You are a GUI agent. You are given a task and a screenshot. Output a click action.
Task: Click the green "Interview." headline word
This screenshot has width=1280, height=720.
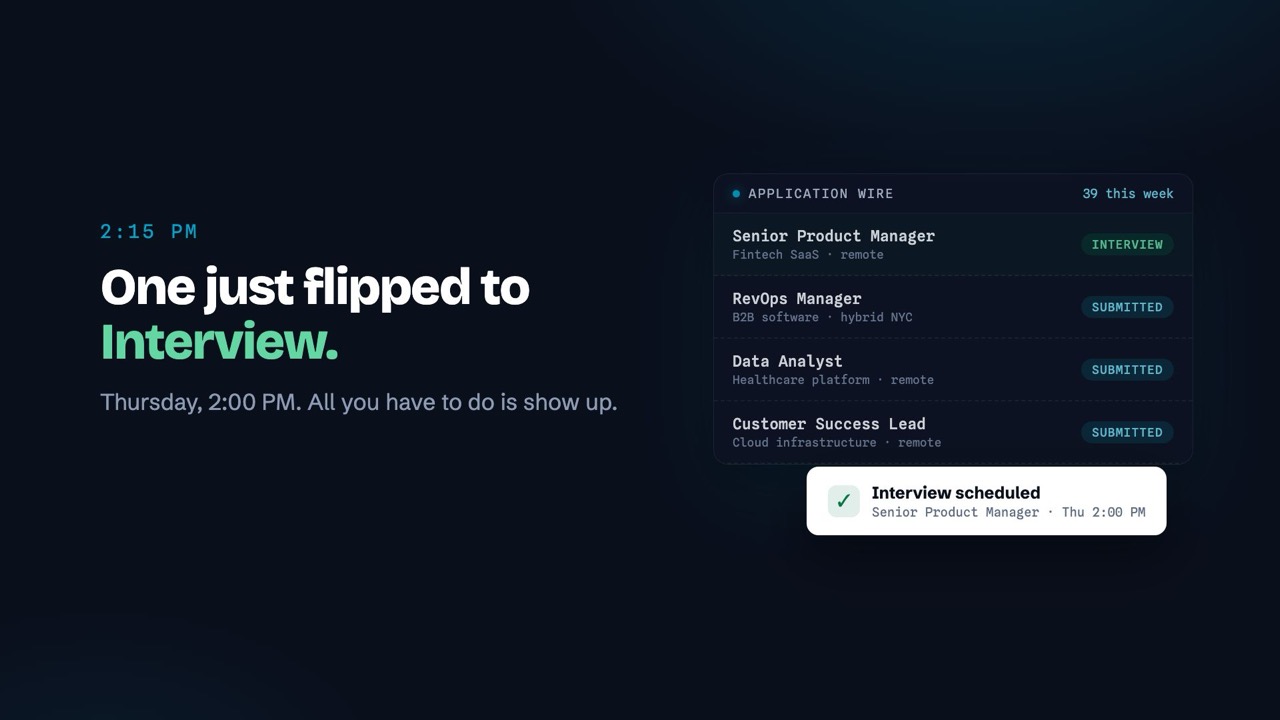click(219, 343)
